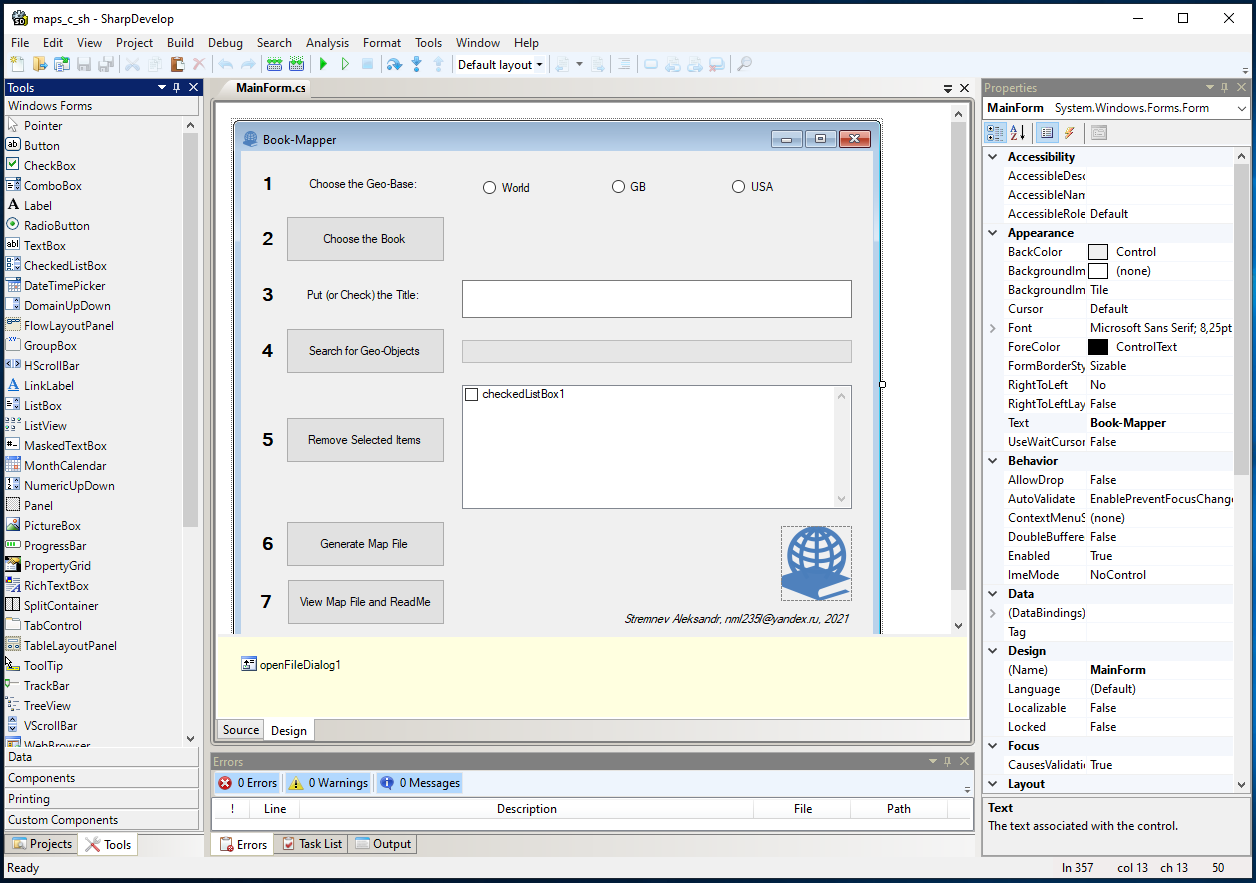Click the ForeColor black color swatch
Screen dimensions: 1256x883
[1098, 347]
